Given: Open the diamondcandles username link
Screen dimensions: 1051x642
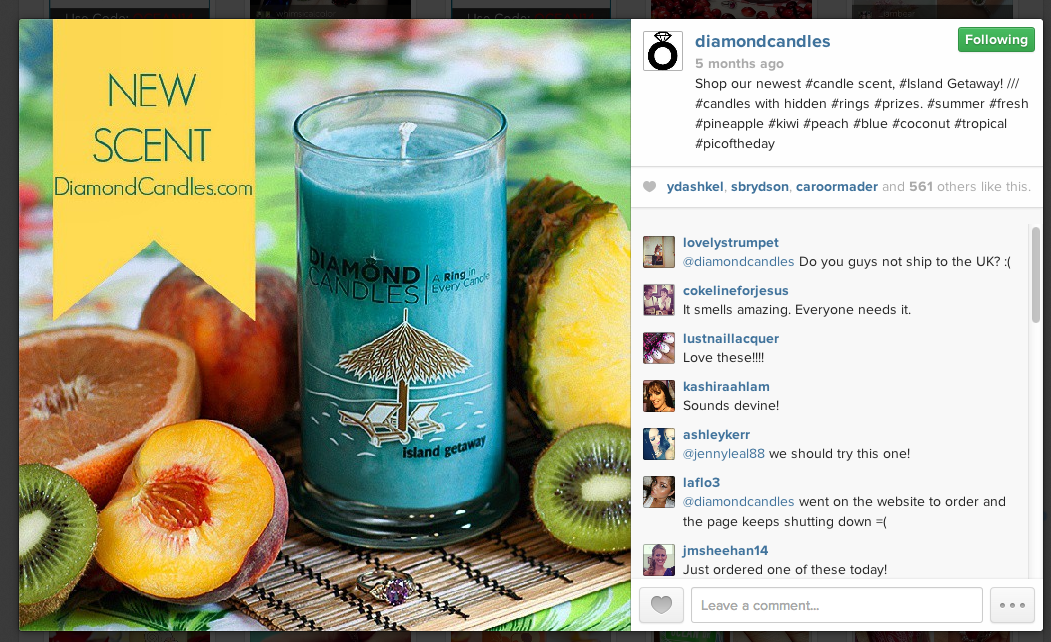Looking at the screenshot, I should [762, 42].
